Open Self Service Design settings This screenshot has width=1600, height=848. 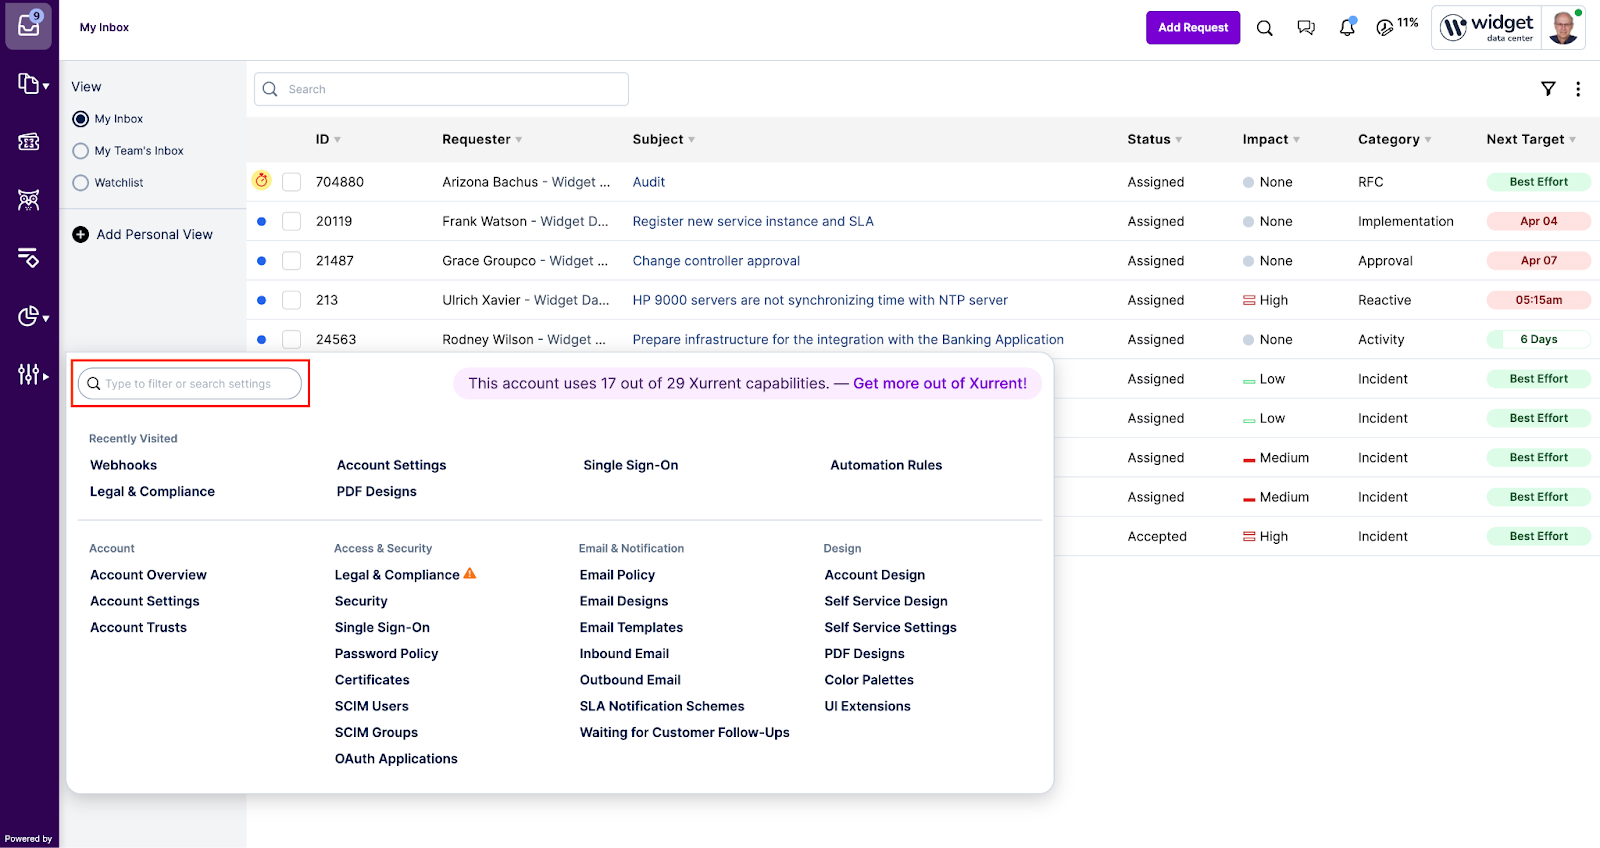pyautogui.click(x=886, y=601)
